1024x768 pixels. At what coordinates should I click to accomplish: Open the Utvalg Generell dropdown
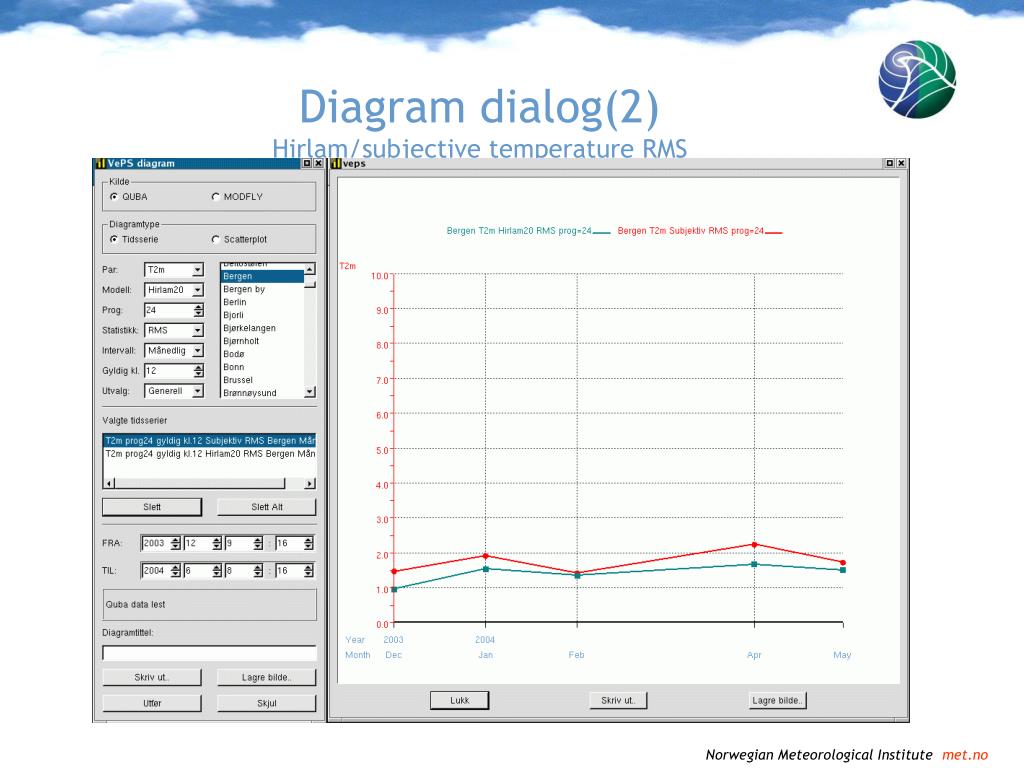pos(197,391)
